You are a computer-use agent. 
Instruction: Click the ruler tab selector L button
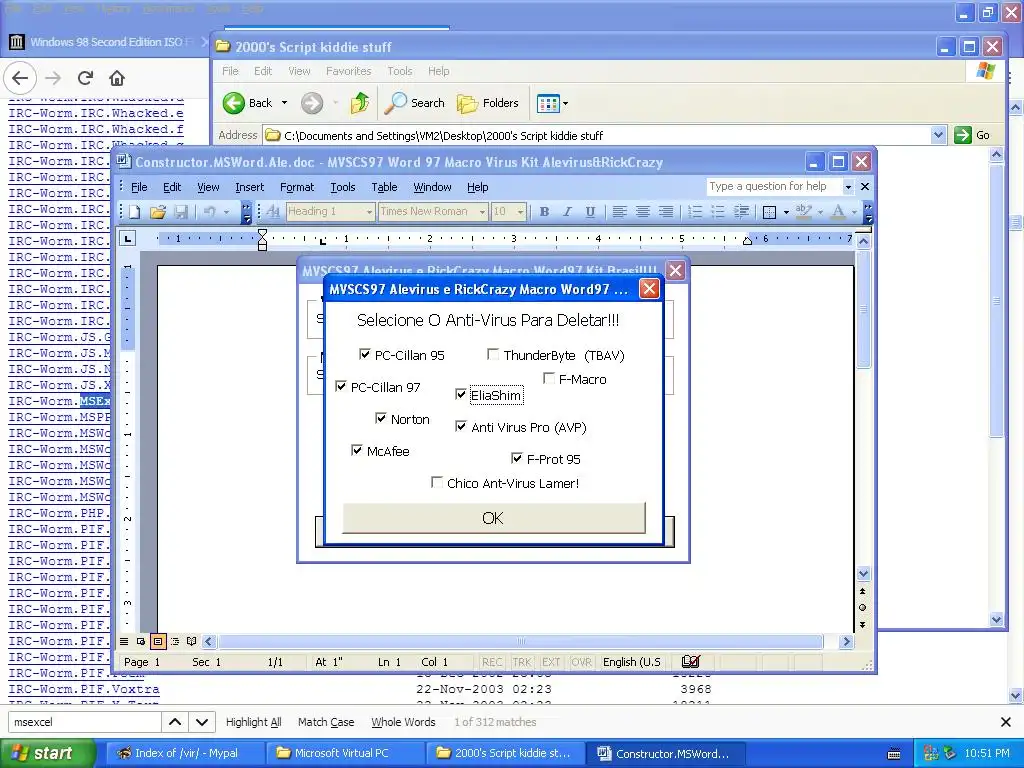pos(128,239)
